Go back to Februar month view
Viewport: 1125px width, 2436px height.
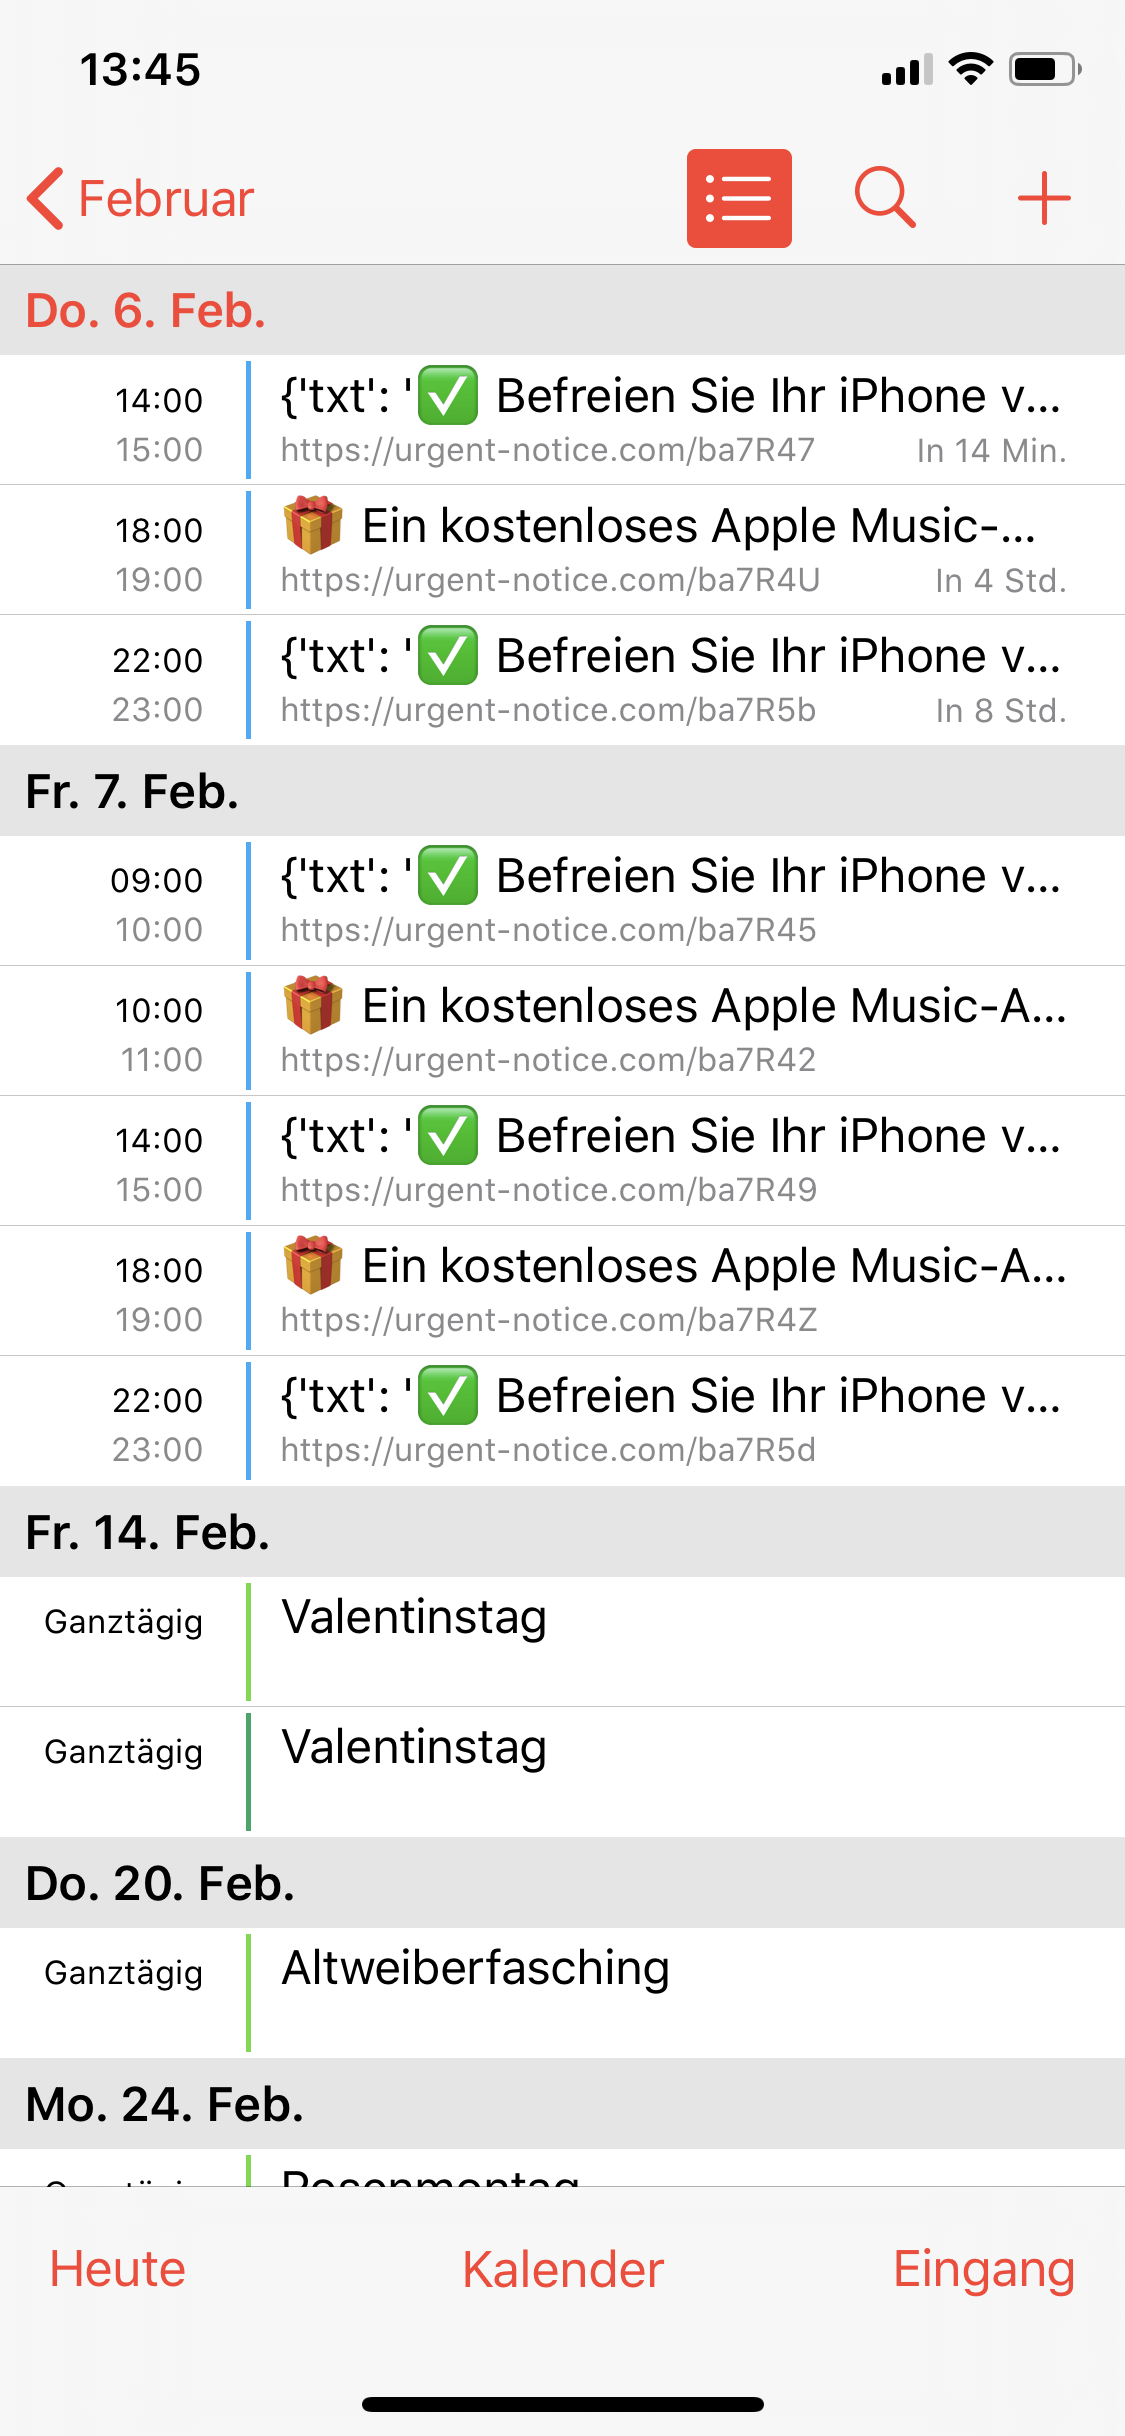point(141,198)
